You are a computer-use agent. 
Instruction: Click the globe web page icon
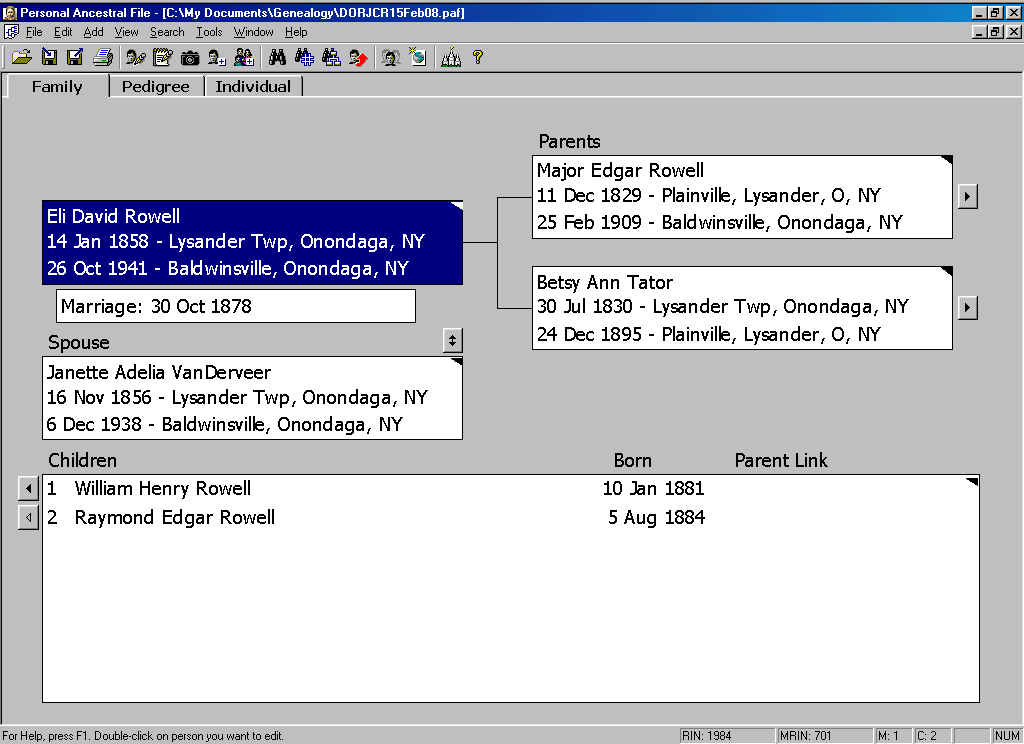[417, 57]
